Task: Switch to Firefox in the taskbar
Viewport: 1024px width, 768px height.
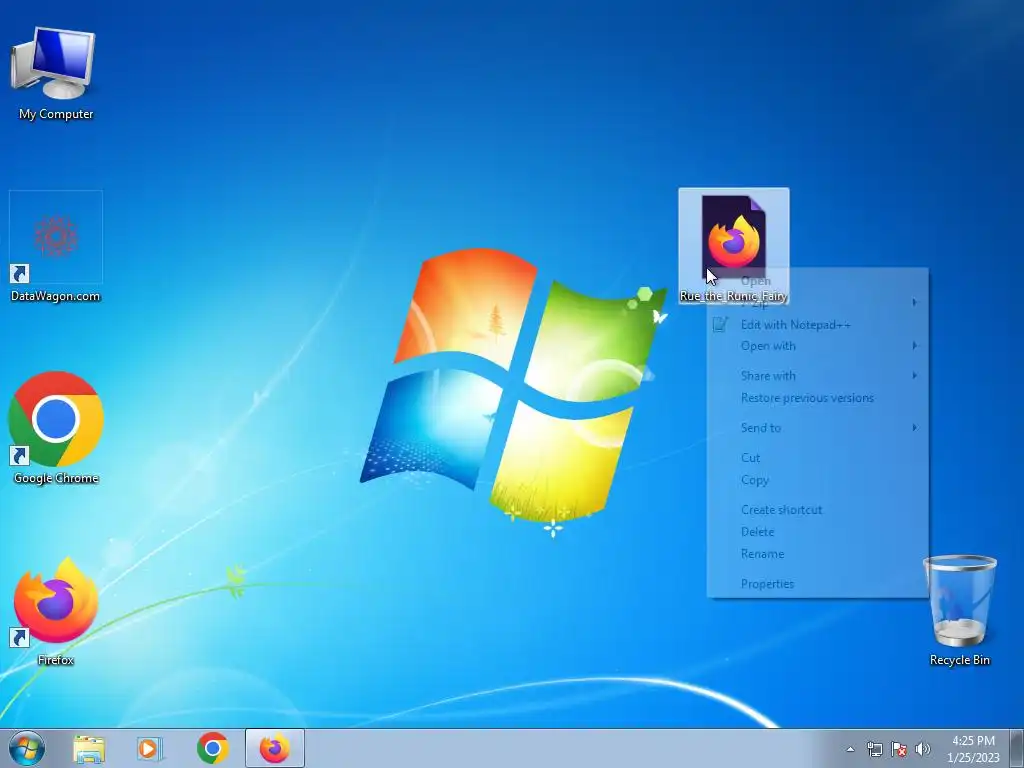Action: [x=275, y=748]
